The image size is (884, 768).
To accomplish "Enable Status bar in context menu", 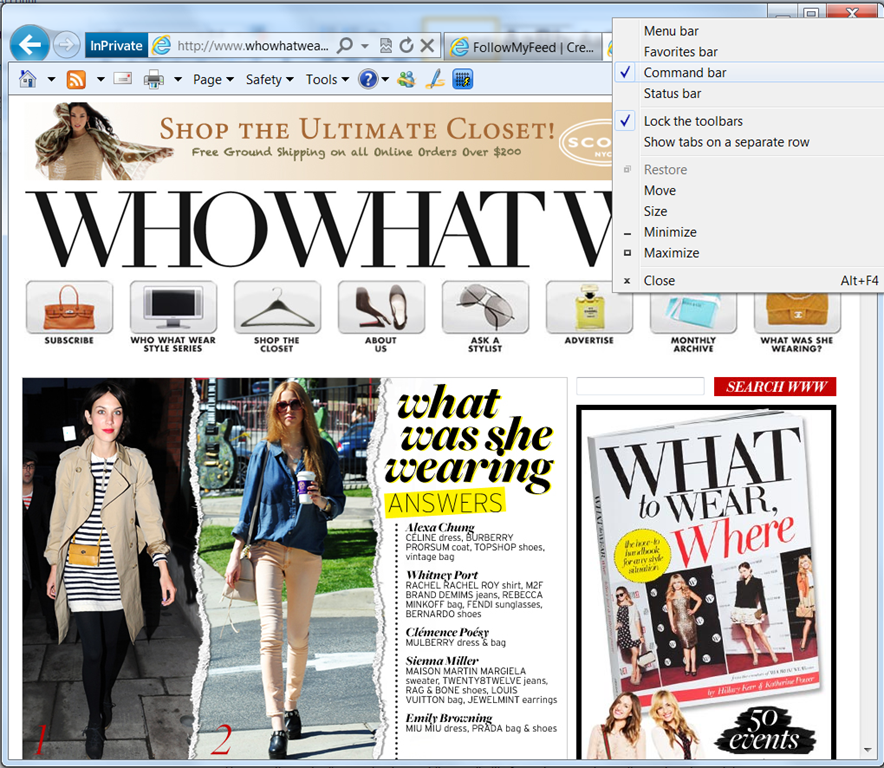I will point(672,94).
